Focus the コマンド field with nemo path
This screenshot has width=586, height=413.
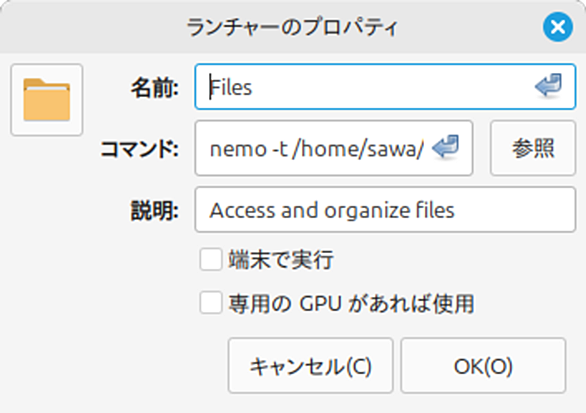coord(334,148)
